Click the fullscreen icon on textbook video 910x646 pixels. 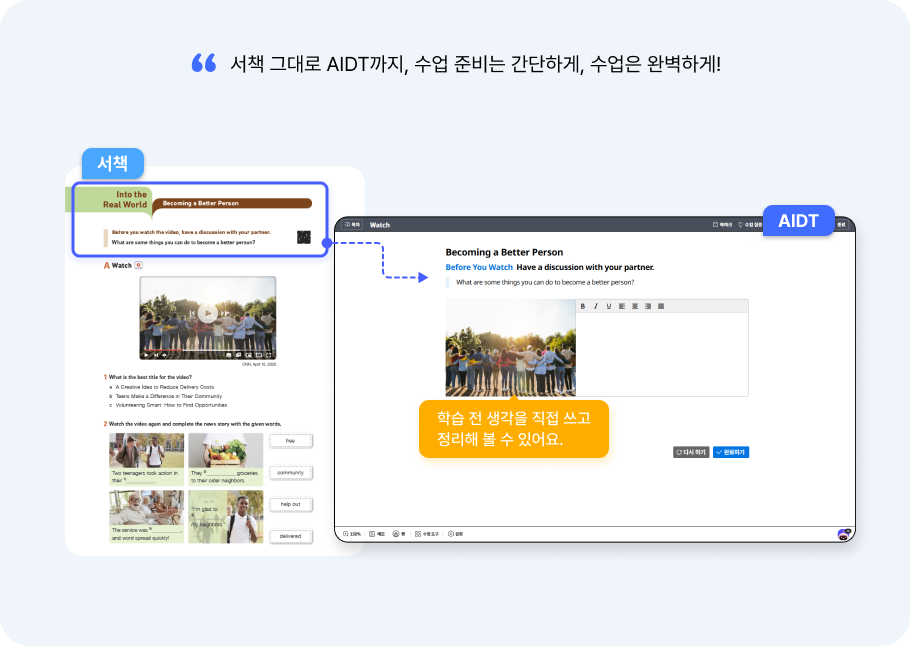tap(269, 355)
